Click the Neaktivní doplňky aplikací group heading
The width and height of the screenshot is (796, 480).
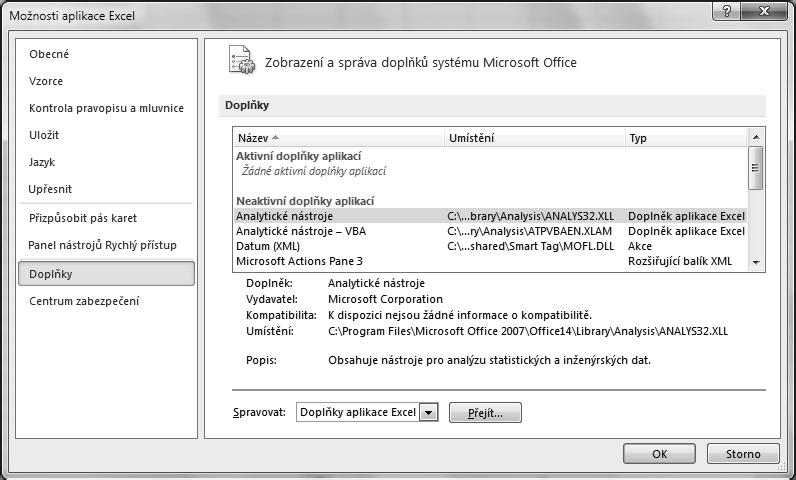(305, 201)
